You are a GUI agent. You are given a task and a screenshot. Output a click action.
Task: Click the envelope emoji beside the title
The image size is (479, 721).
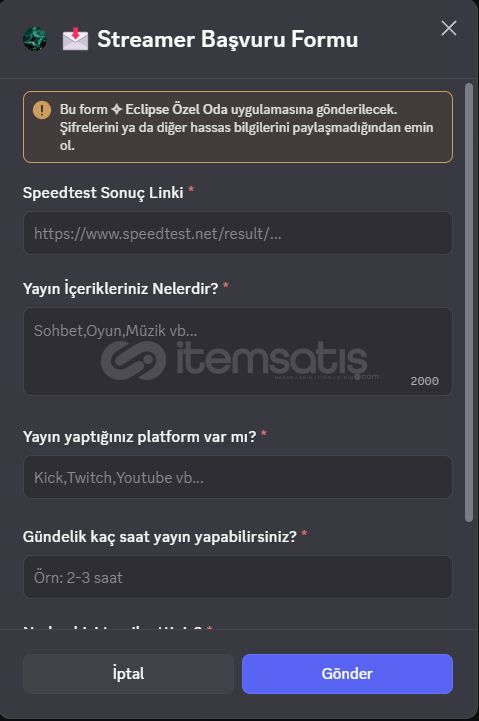coord(75,39)
